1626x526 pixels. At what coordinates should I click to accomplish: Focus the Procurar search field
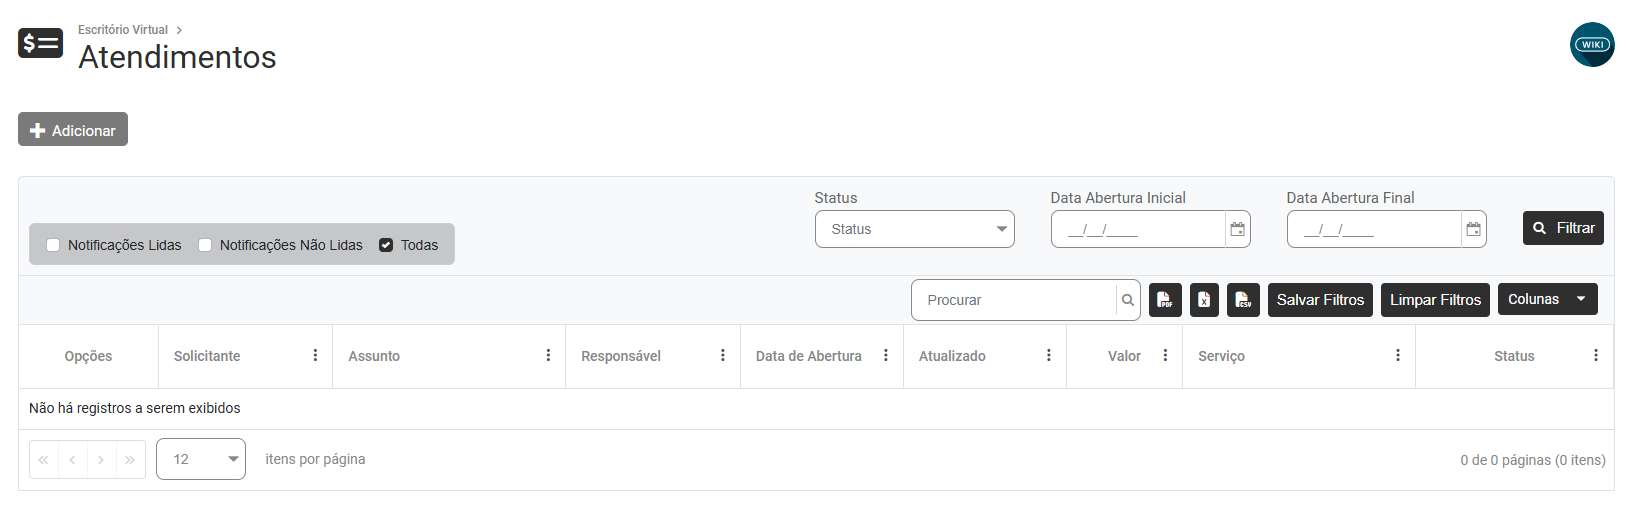(x=1014, y=300)
